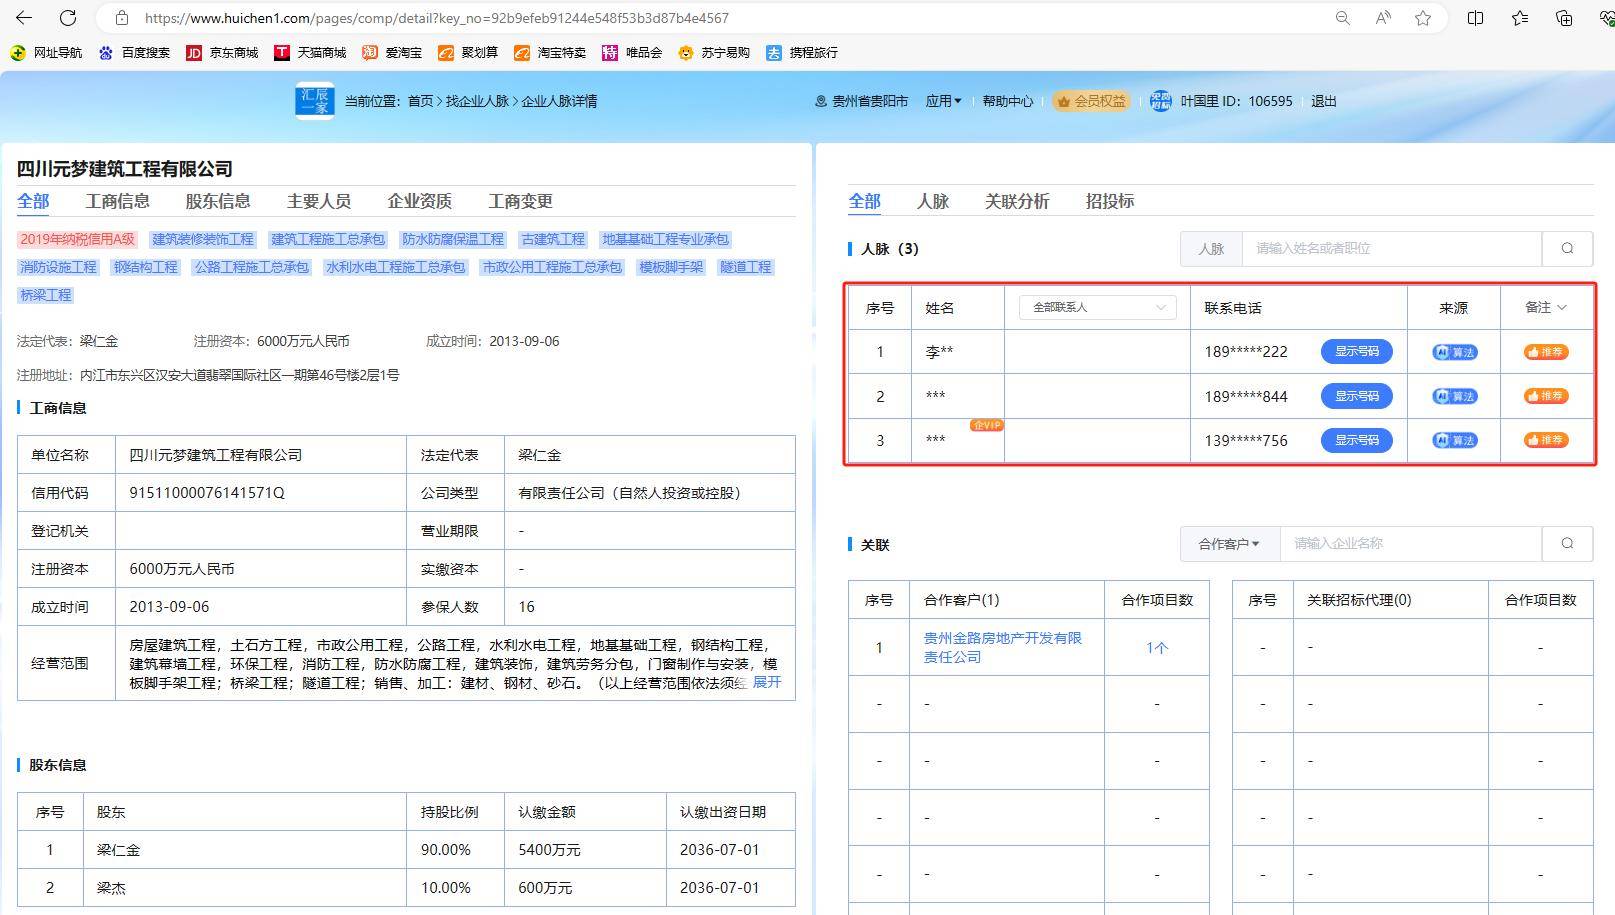
Task: Open 百度搜索 bookmark
Action: (x=134, y=53)
